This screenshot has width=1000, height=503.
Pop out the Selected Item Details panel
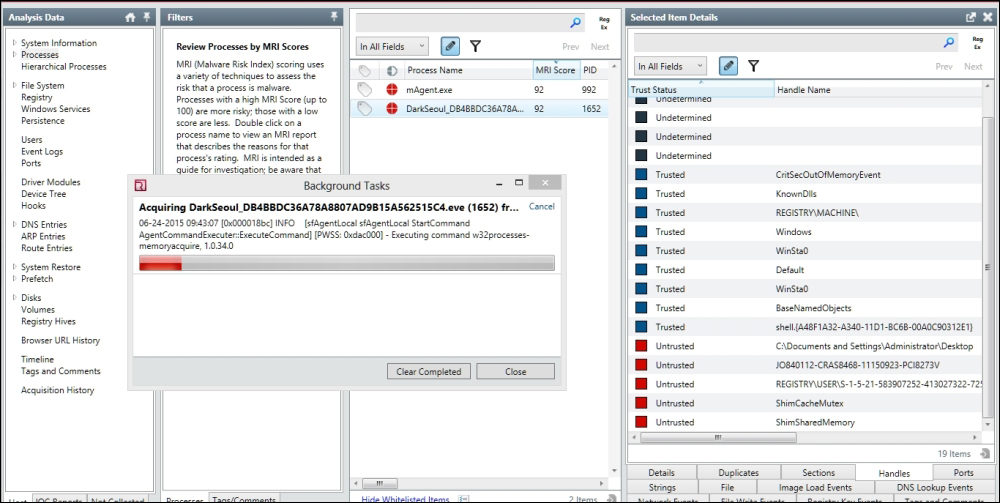click(971, 18)
